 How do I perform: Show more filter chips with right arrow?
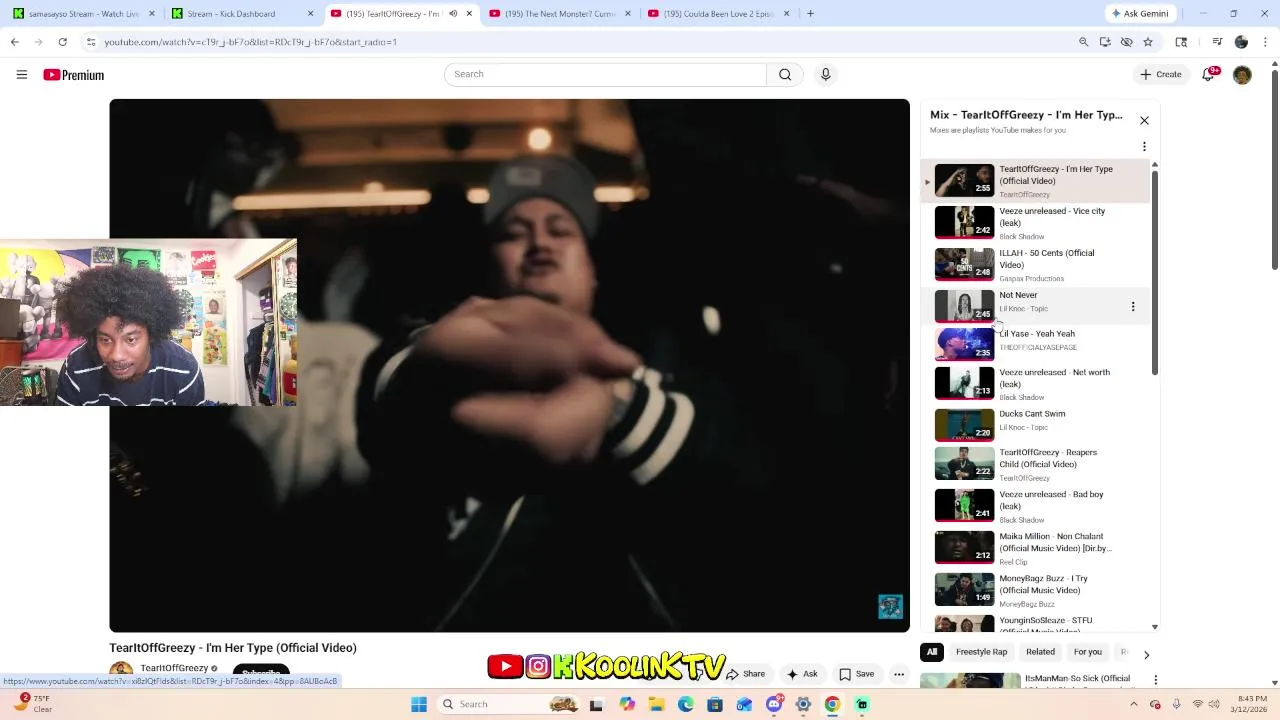point(1146,655)
